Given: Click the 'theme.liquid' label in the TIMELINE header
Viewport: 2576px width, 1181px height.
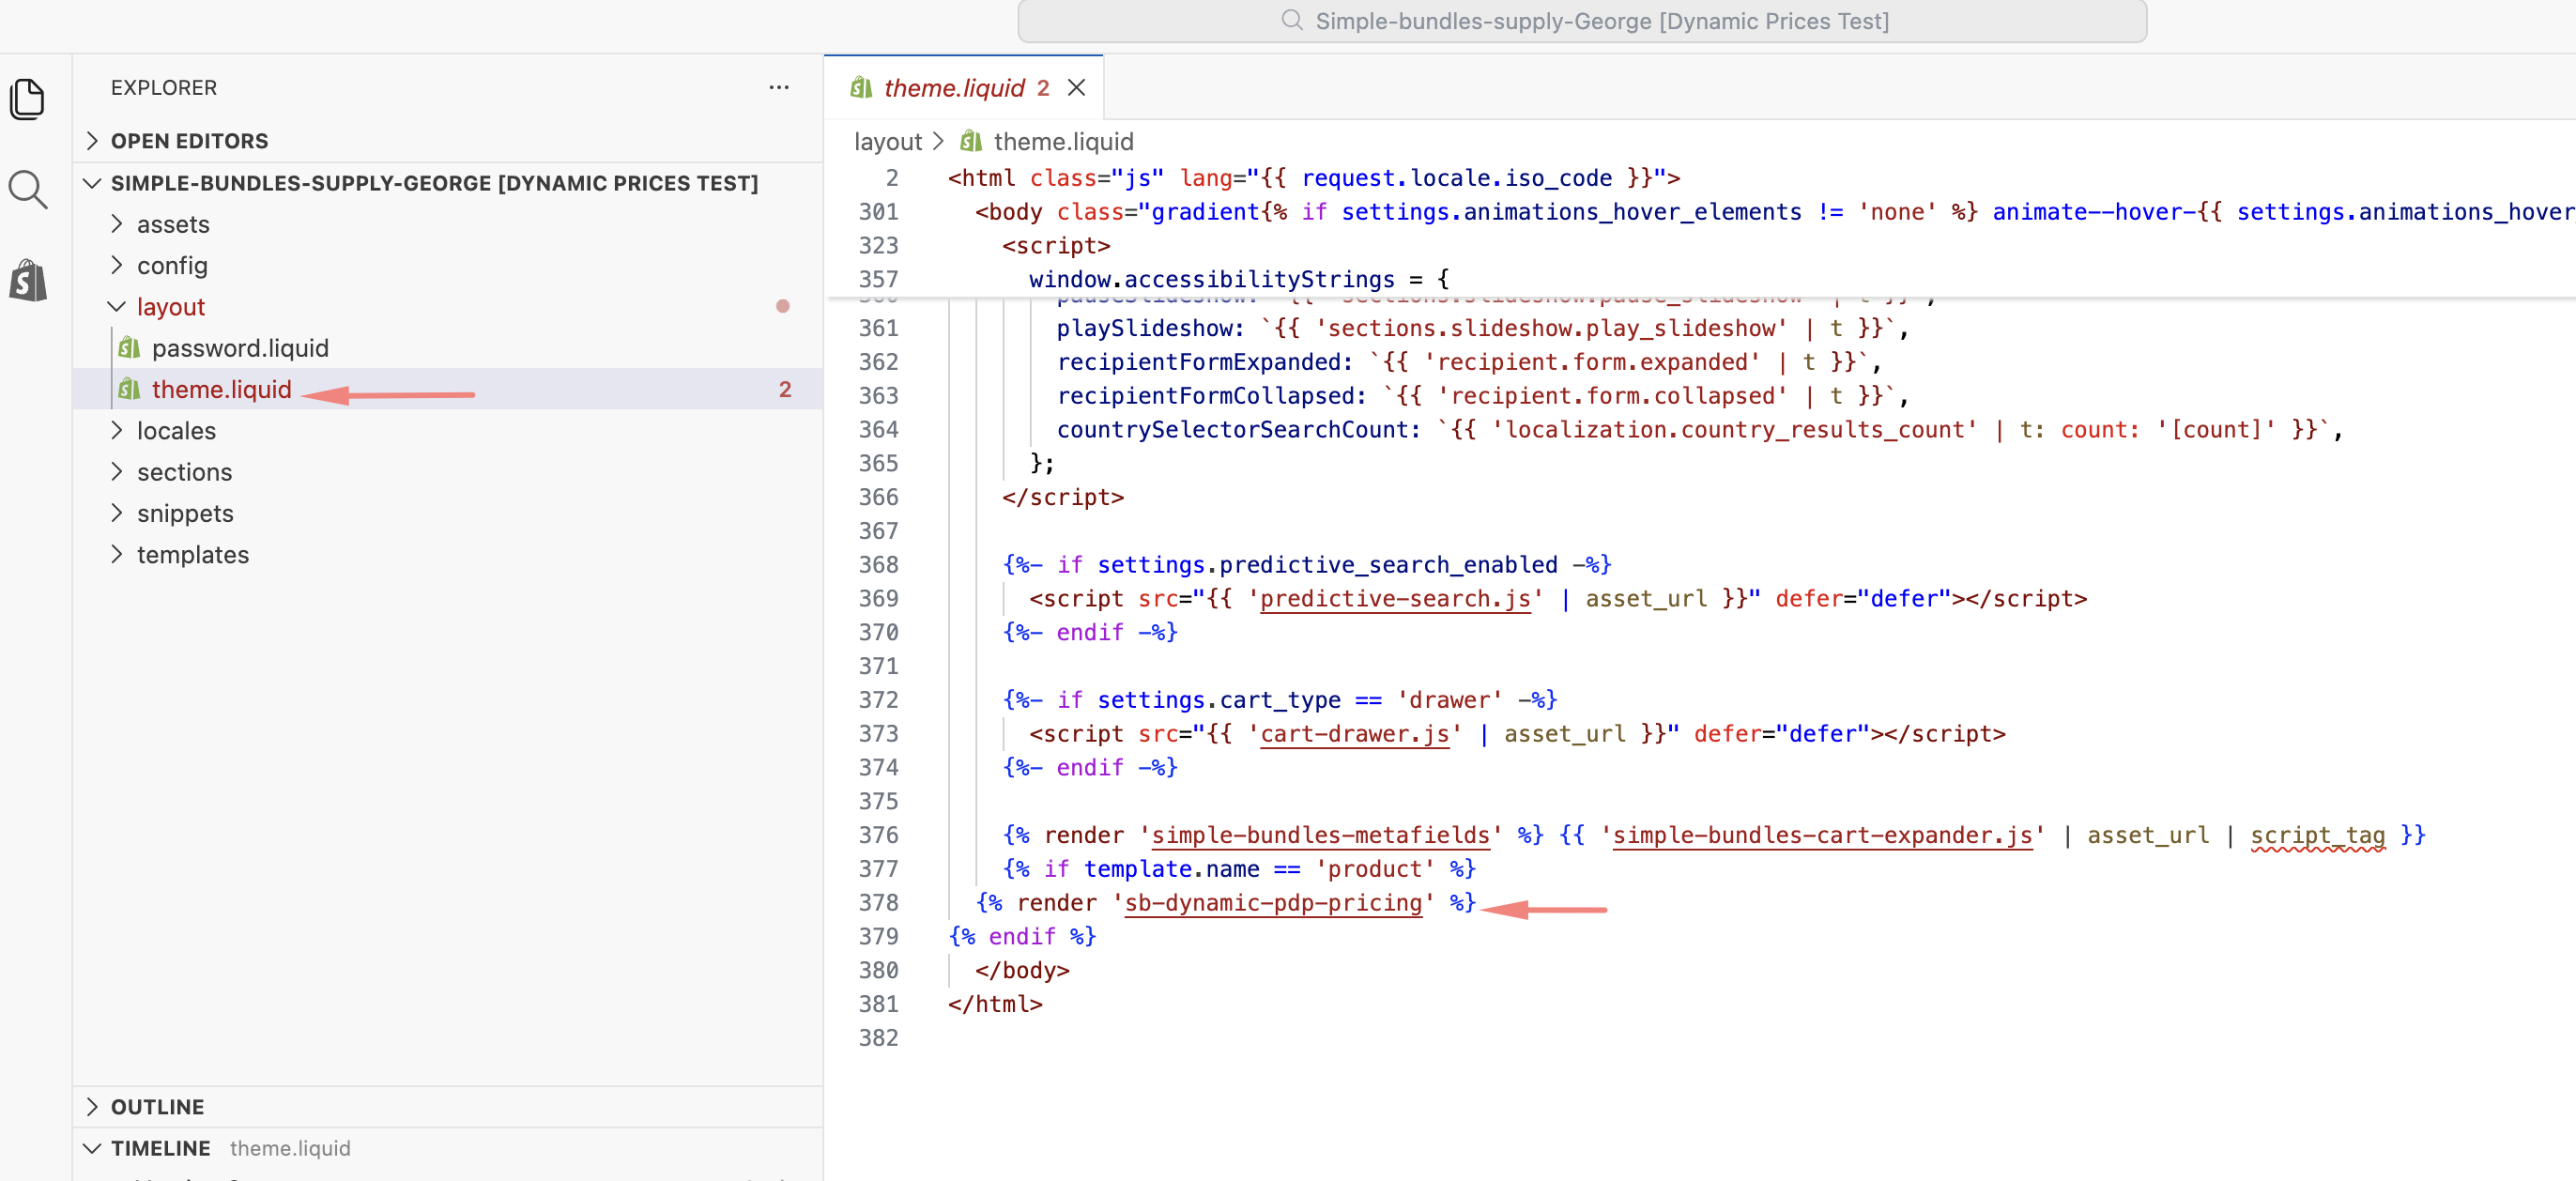Looking at the screenshot, I should (290, 1148).
